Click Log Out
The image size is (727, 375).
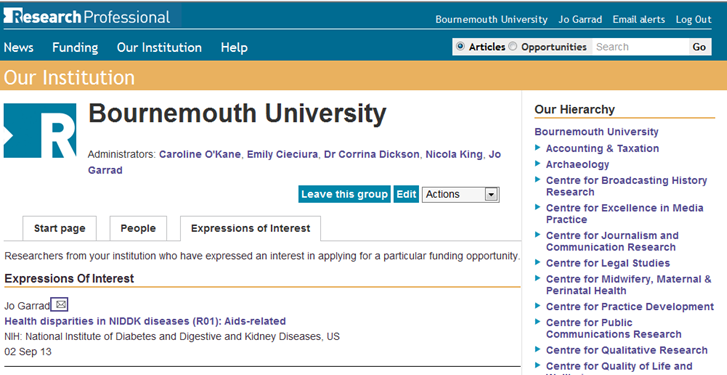click(694, 19)
